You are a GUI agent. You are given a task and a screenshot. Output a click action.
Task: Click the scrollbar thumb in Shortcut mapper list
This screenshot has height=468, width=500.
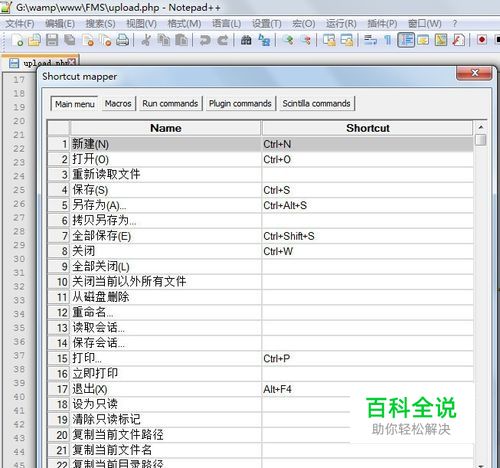(481, 140)
